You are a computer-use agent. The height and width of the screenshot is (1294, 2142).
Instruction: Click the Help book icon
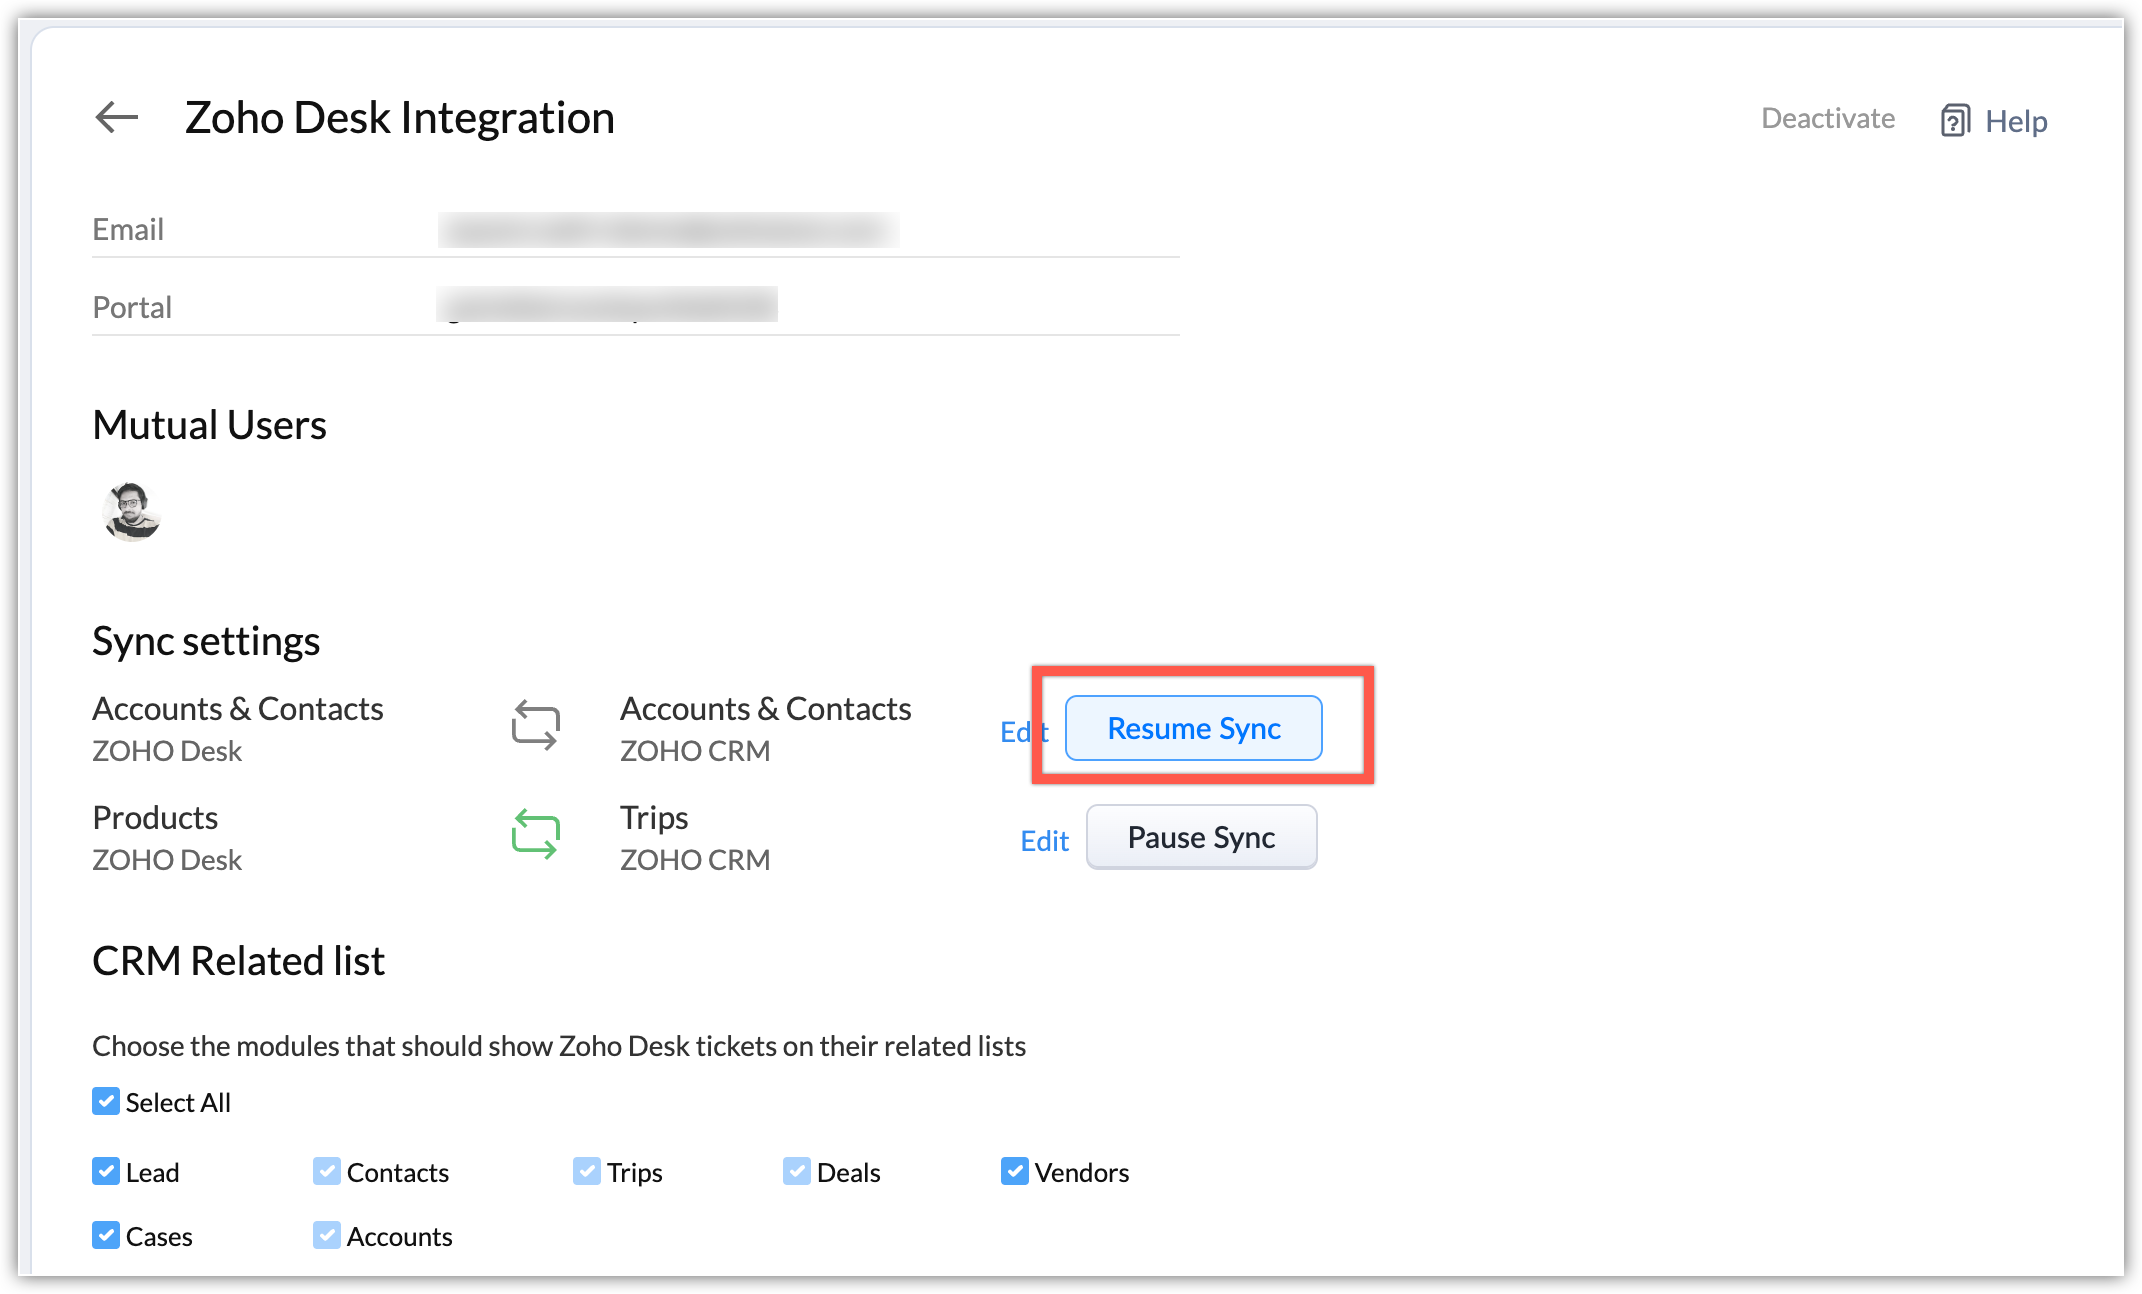tap(1955, 121)
